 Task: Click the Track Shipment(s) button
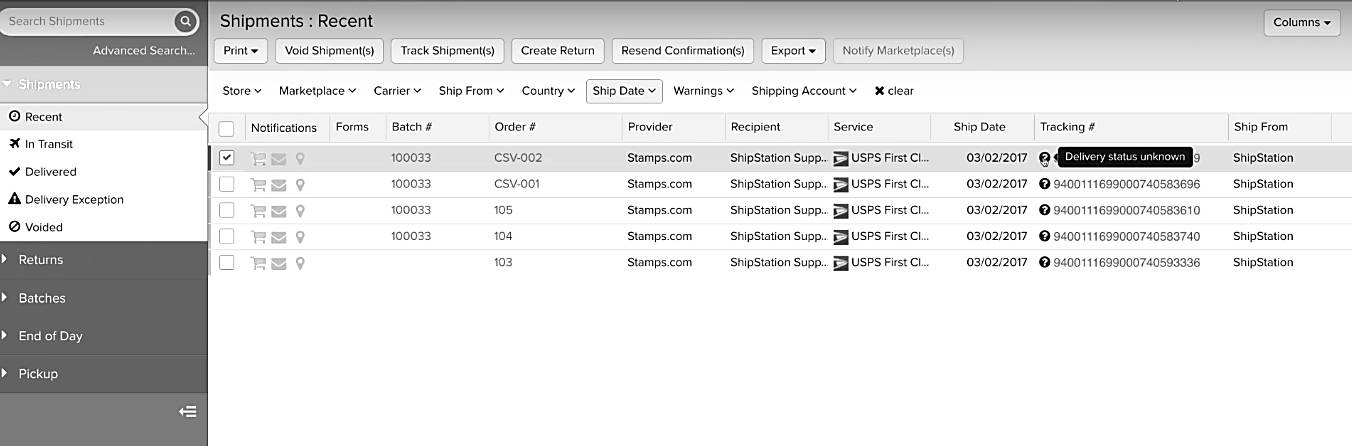[x=447, y=50]
